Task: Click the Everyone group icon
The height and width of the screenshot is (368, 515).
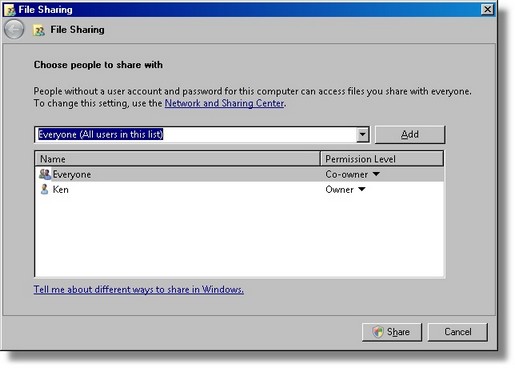Action: [45, 174]
